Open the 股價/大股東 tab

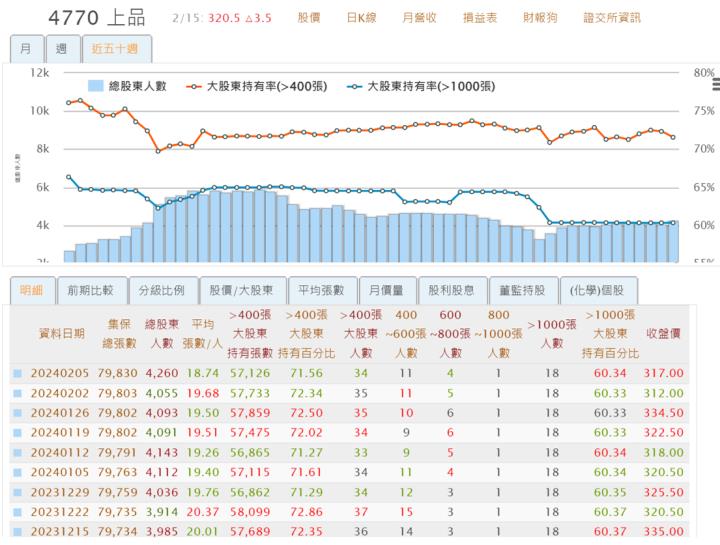point(242,290)
